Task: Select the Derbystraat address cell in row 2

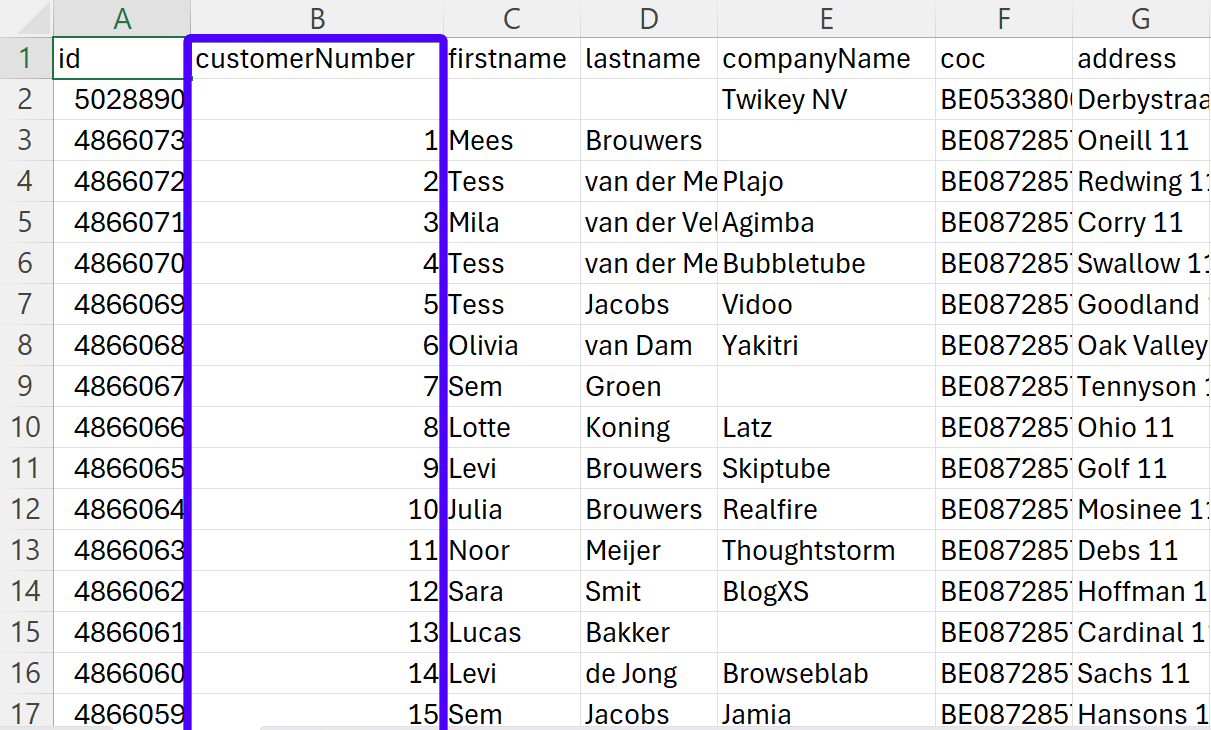Action: click(1140, 100)
